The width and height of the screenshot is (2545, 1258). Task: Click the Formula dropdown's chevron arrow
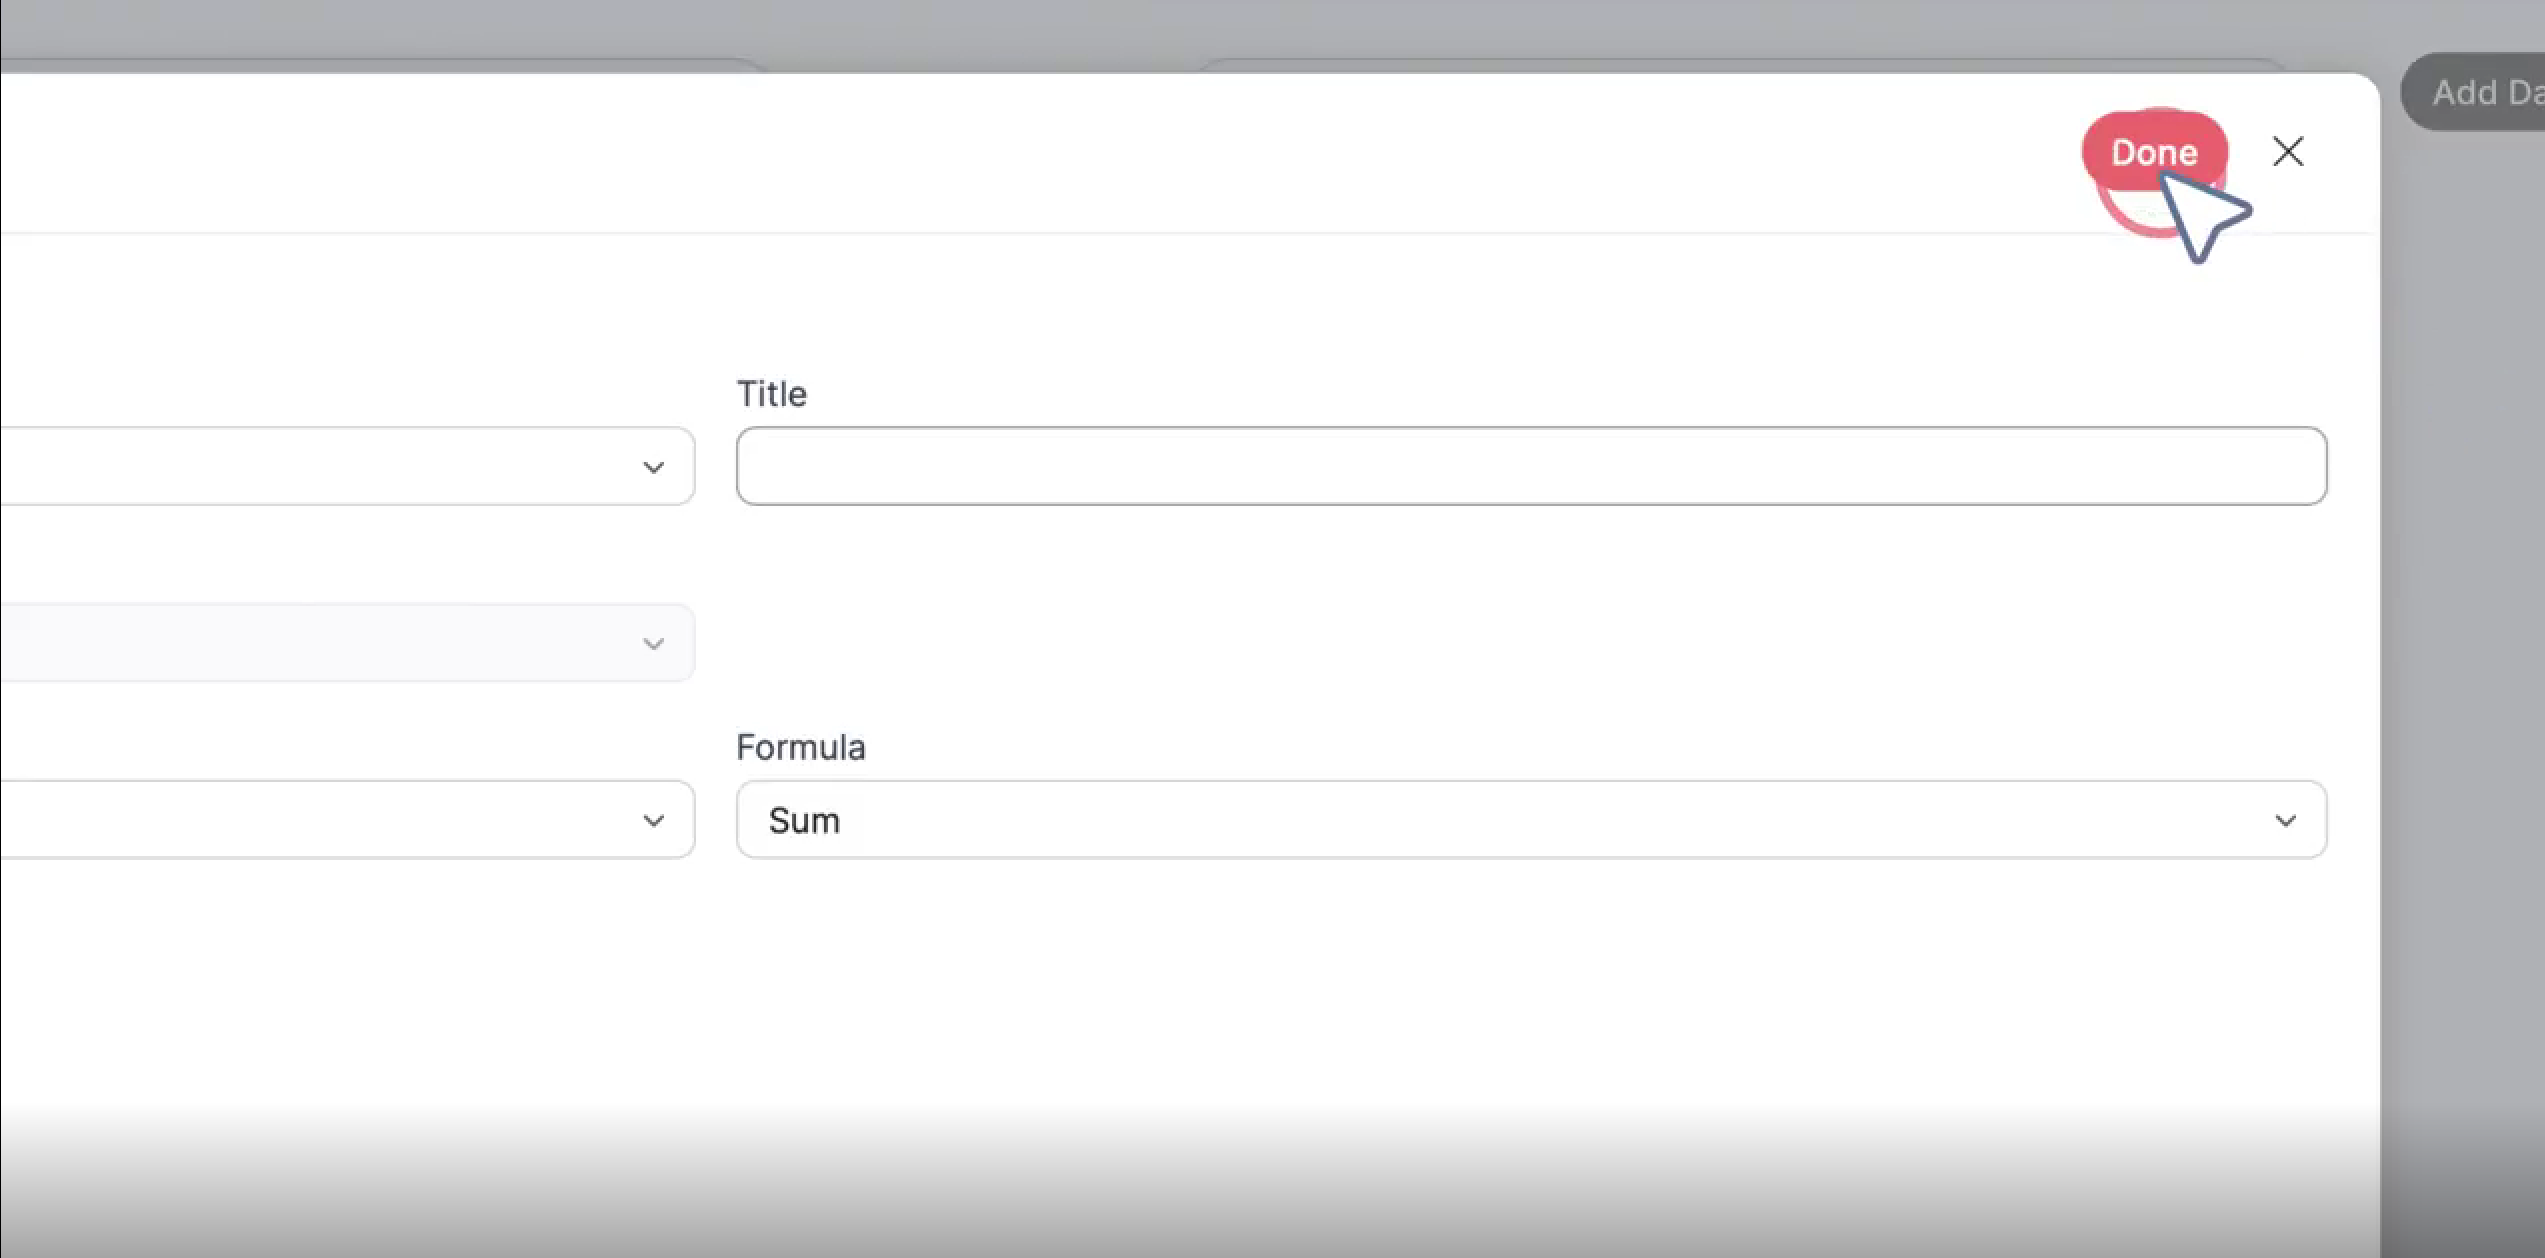[2285, 821]
